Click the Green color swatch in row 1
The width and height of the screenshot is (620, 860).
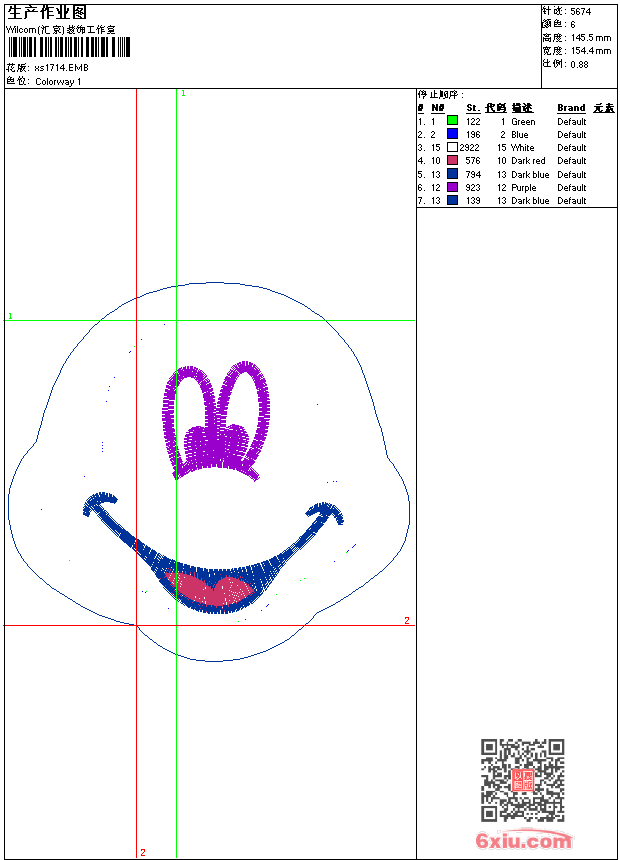coord(452,121)
